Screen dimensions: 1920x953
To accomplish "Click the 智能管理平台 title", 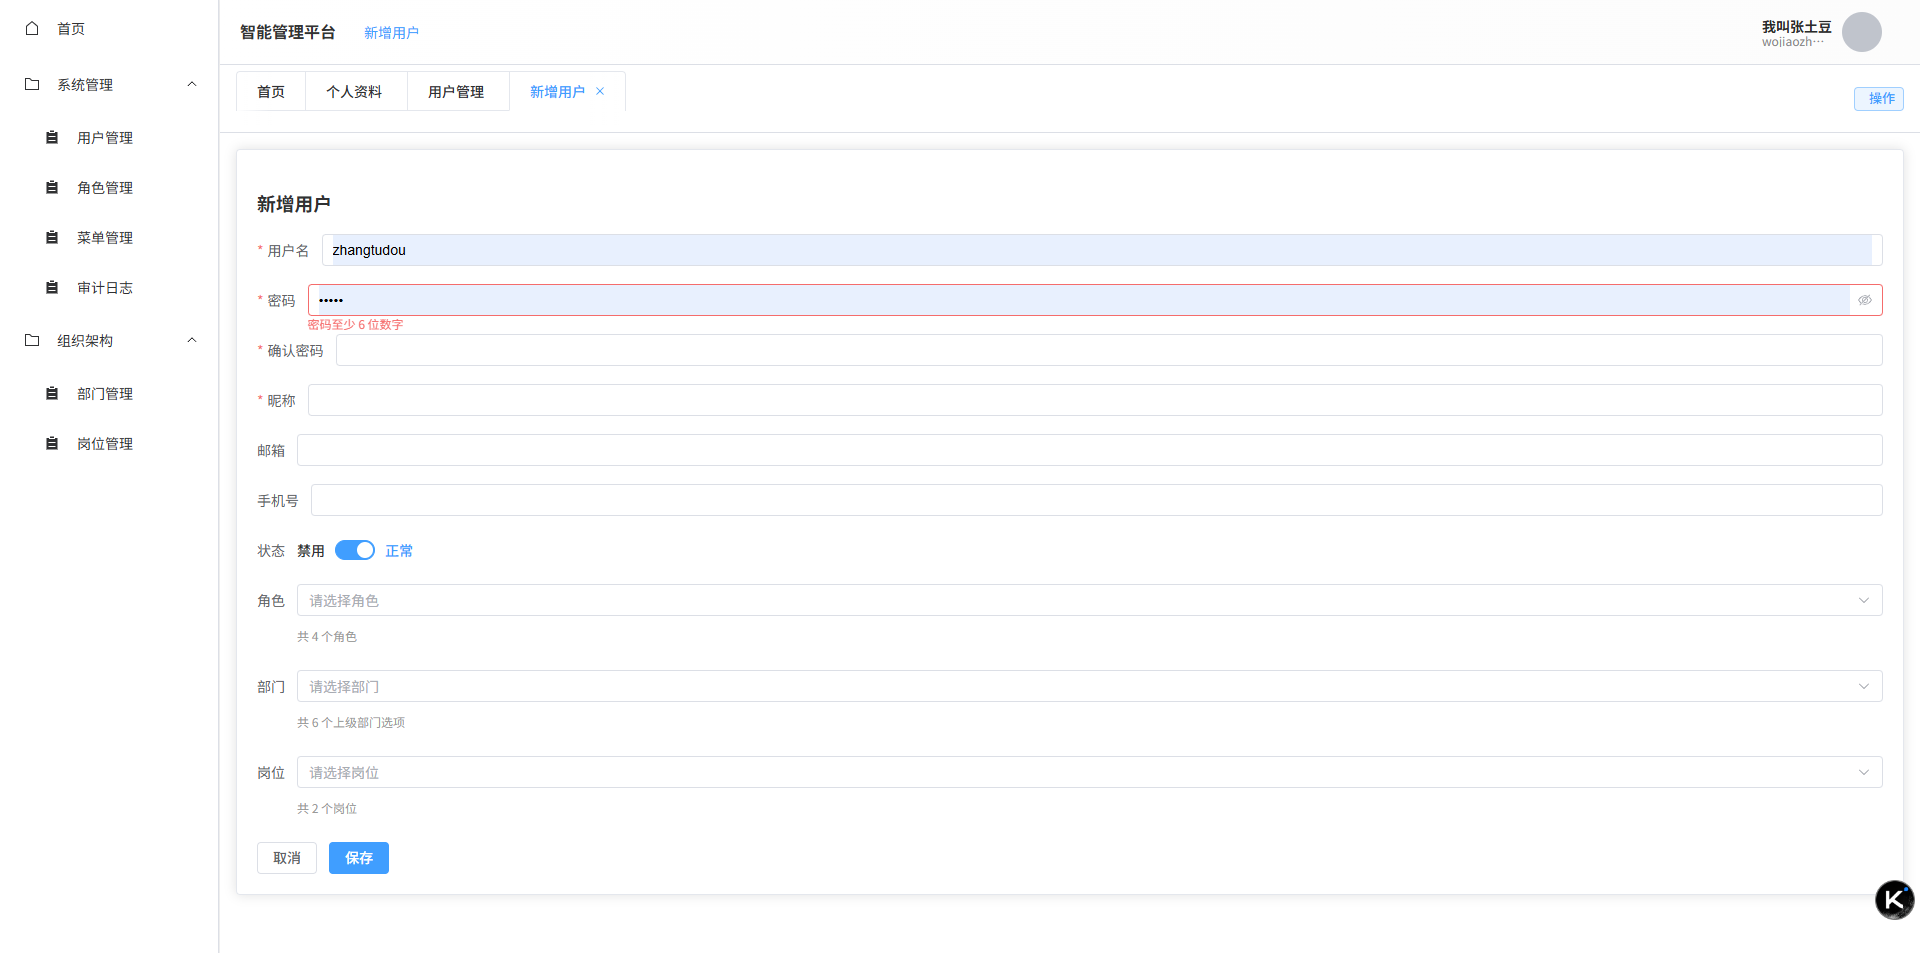I will (x=288, y=32).
